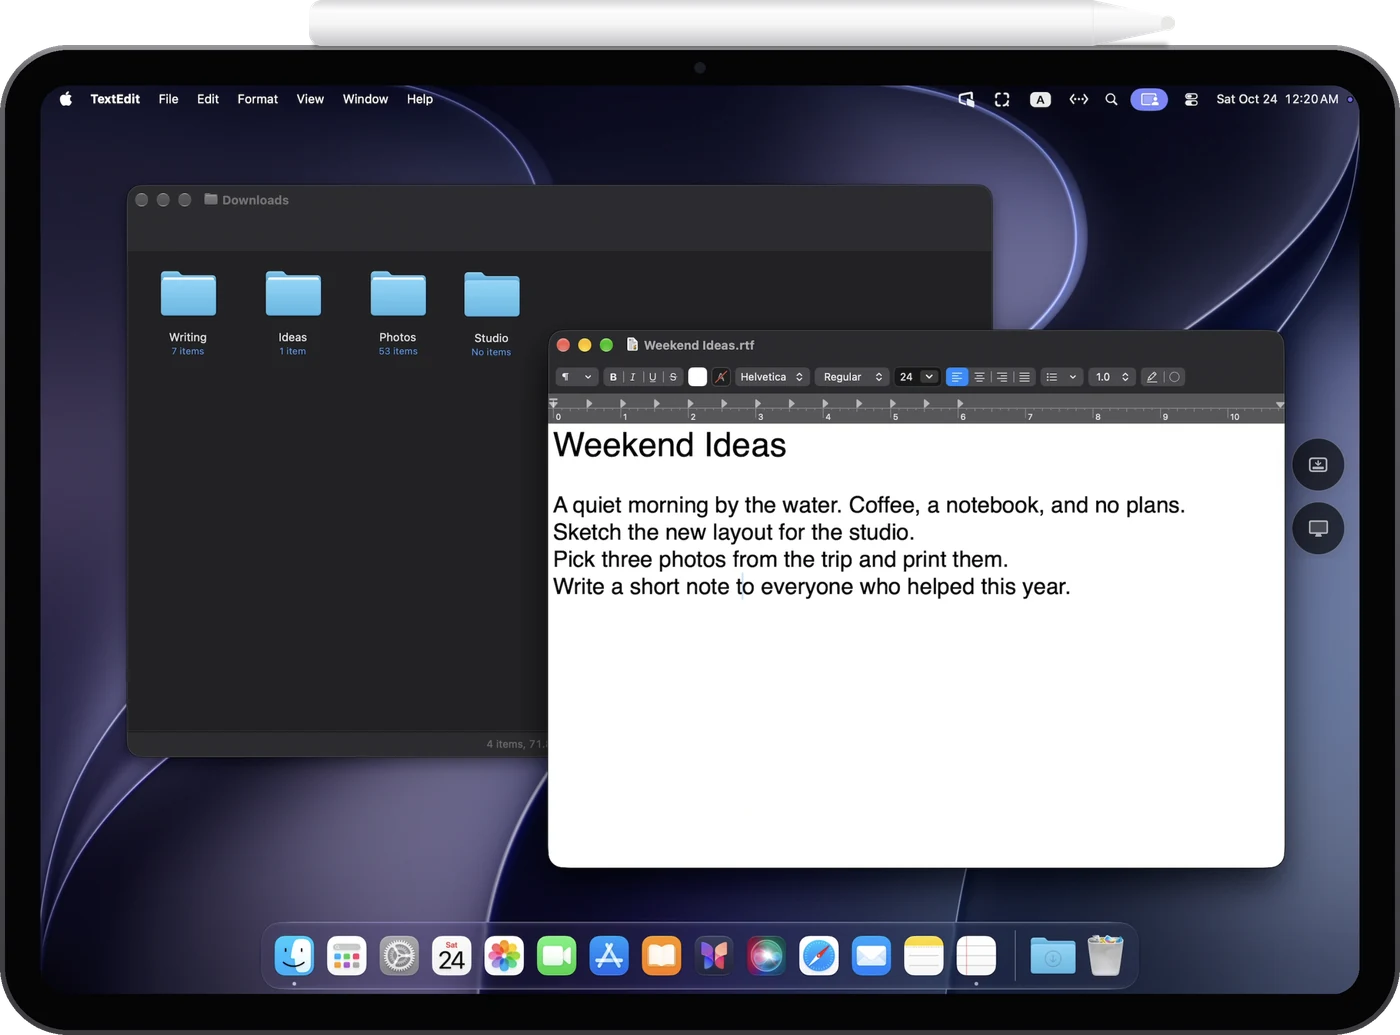Image resolution: width=1400 pixels, height=1035 pixels.
Task: Click the text input source icon in menu bar
Action: (x=1040, y=99)
